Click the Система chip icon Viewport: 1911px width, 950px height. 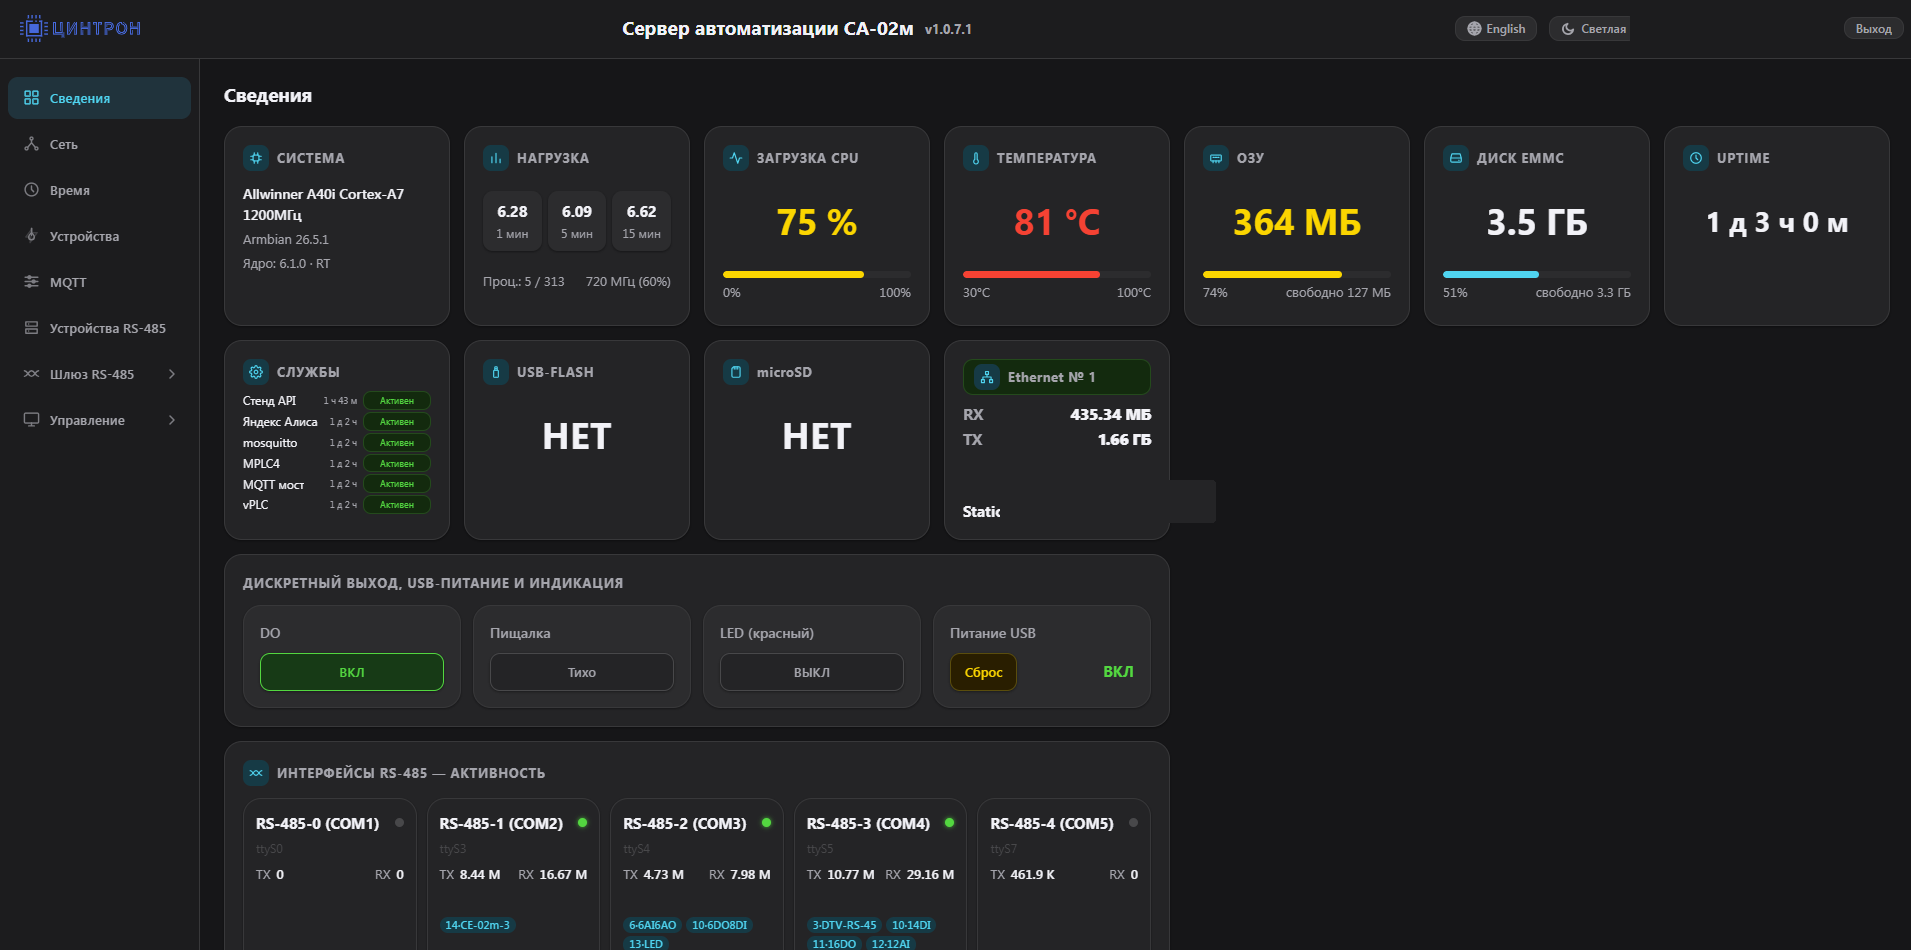(x=256, y=158)
